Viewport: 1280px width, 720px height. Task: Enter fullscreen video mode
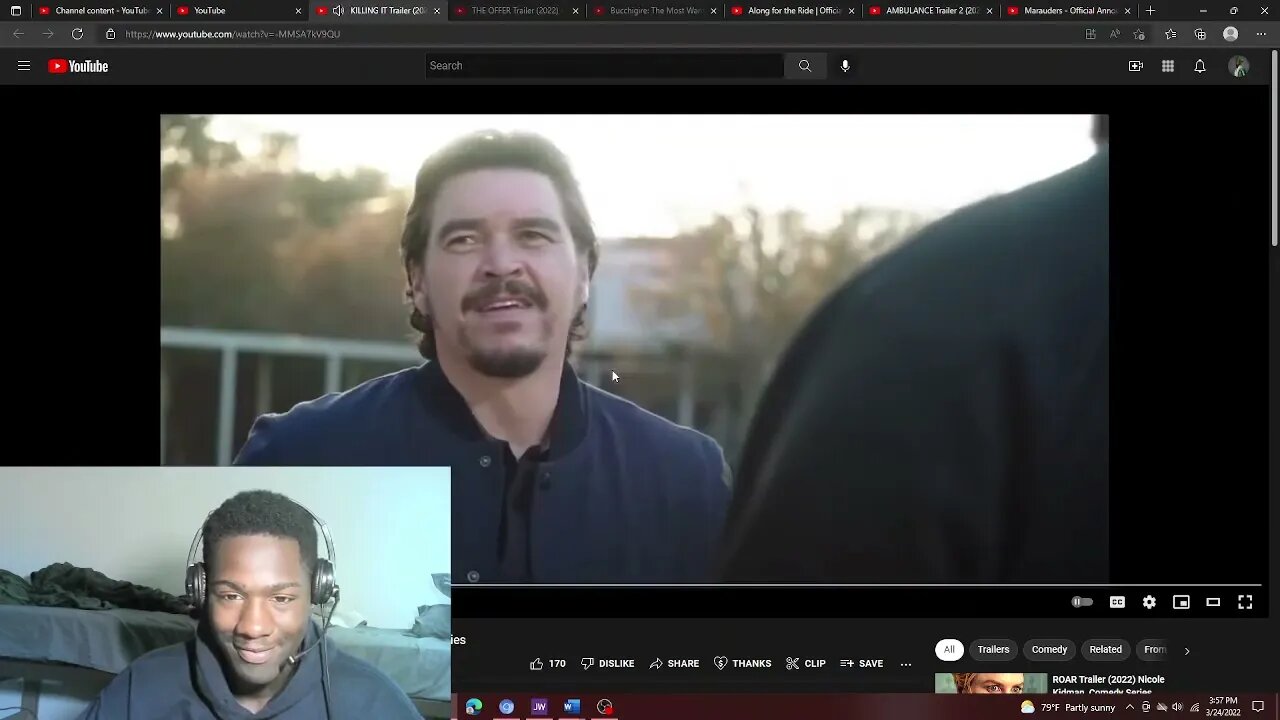click(1245, 602)
